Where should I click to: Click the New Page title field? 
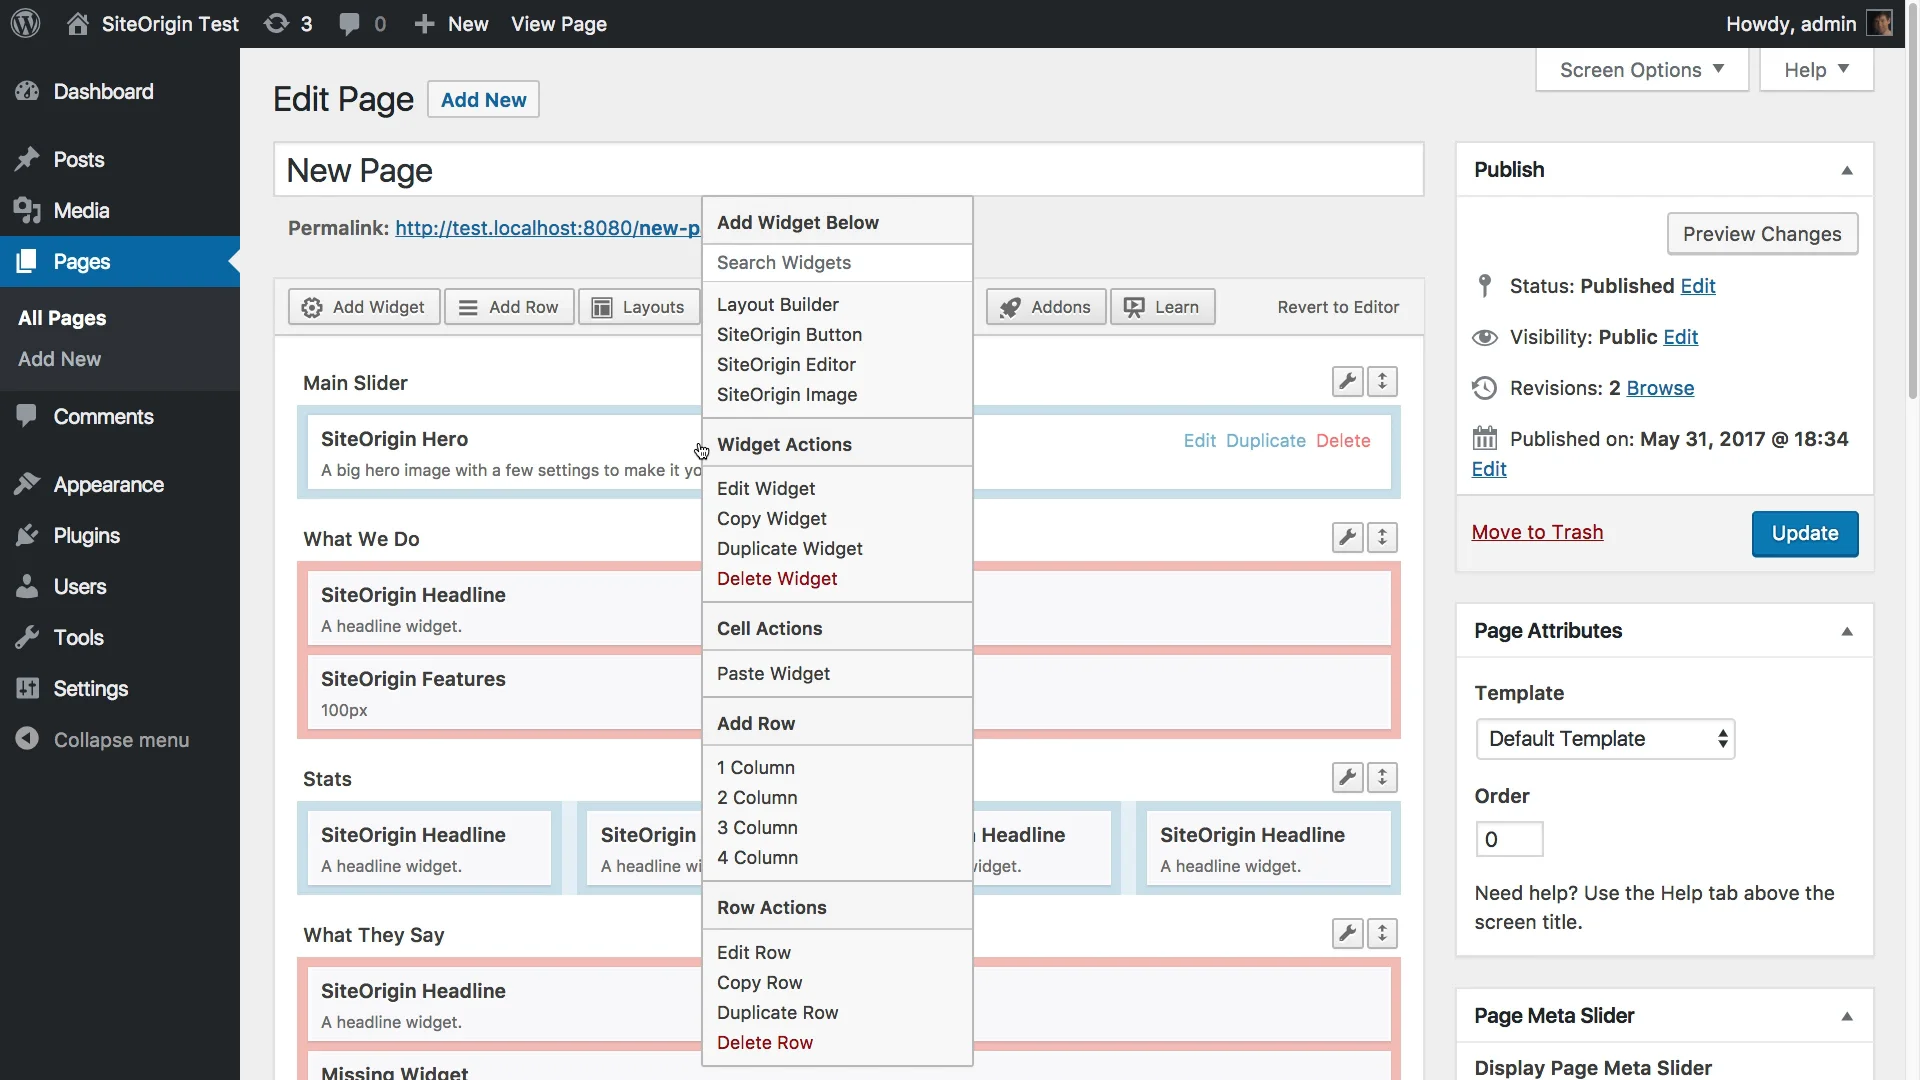click(848, 170)
